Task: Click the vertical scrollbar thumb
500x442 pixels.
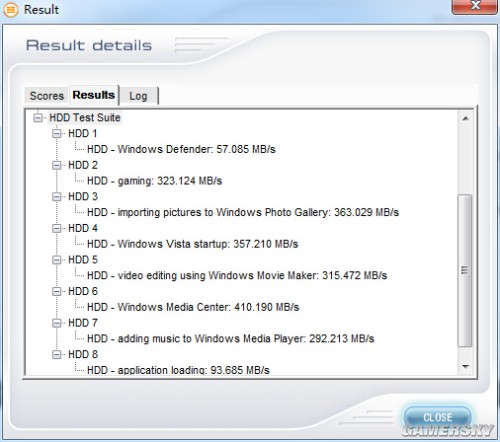Action: pos(465,270)
